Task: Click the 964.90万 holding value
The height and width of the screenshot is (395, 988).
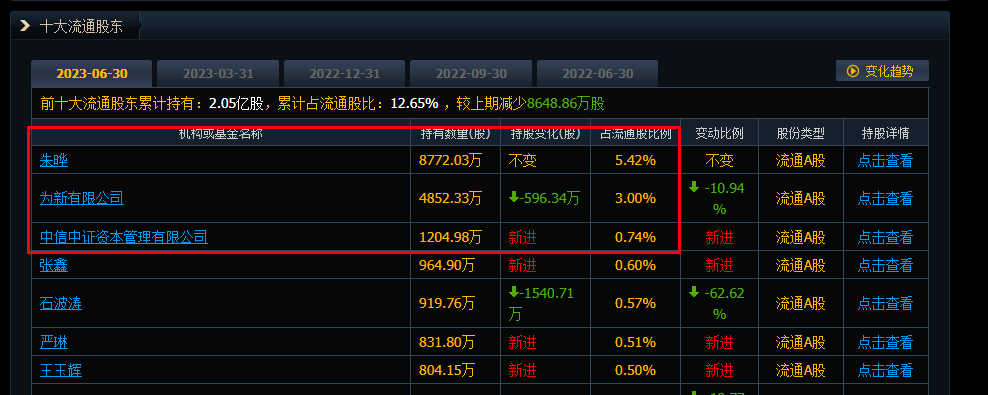Action: tap(447, 265)
